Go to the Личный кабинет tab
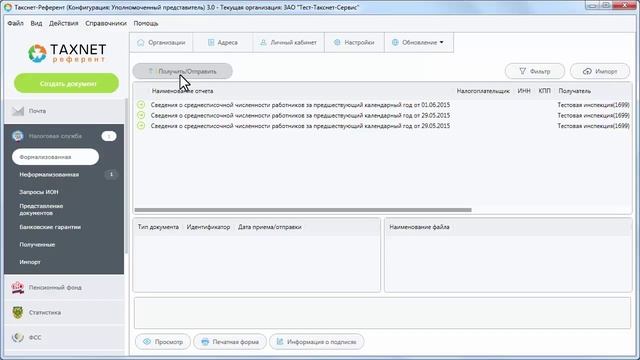This screenshot has height=360, width=640. (x=289, y=42)
